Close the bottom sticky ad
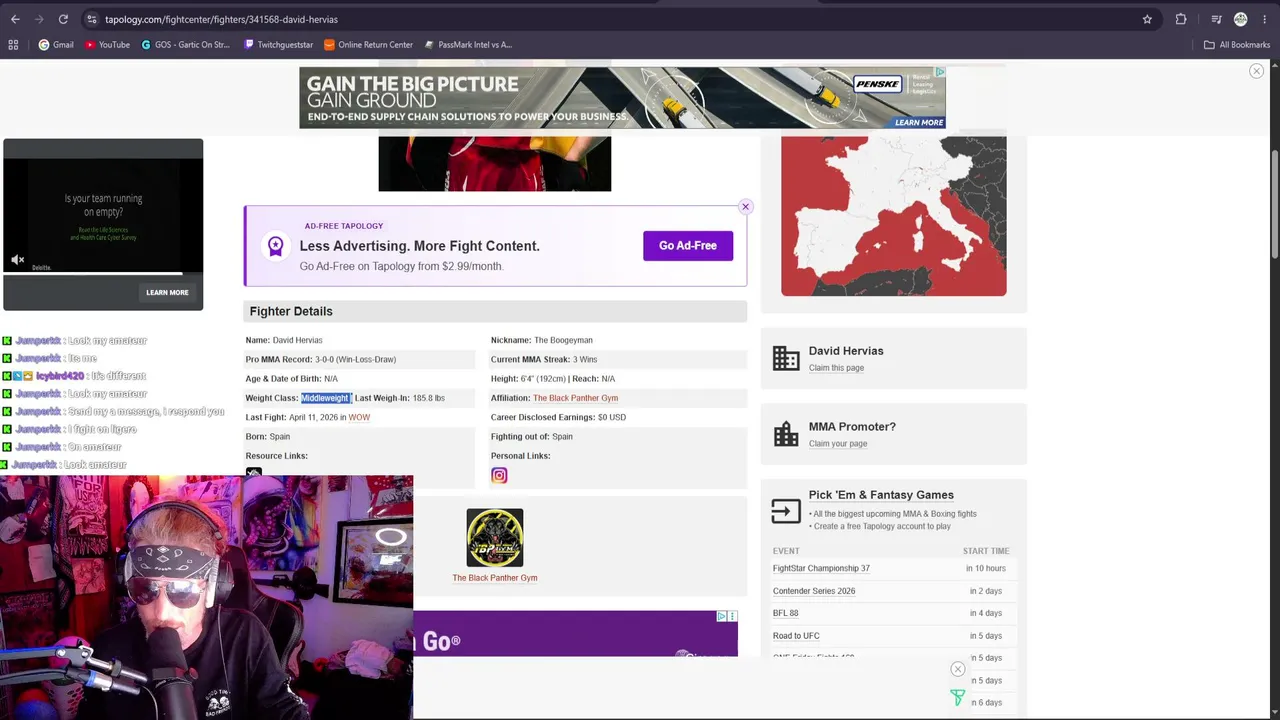This screenshot has width=1280, height=720. tap(957, 669)
